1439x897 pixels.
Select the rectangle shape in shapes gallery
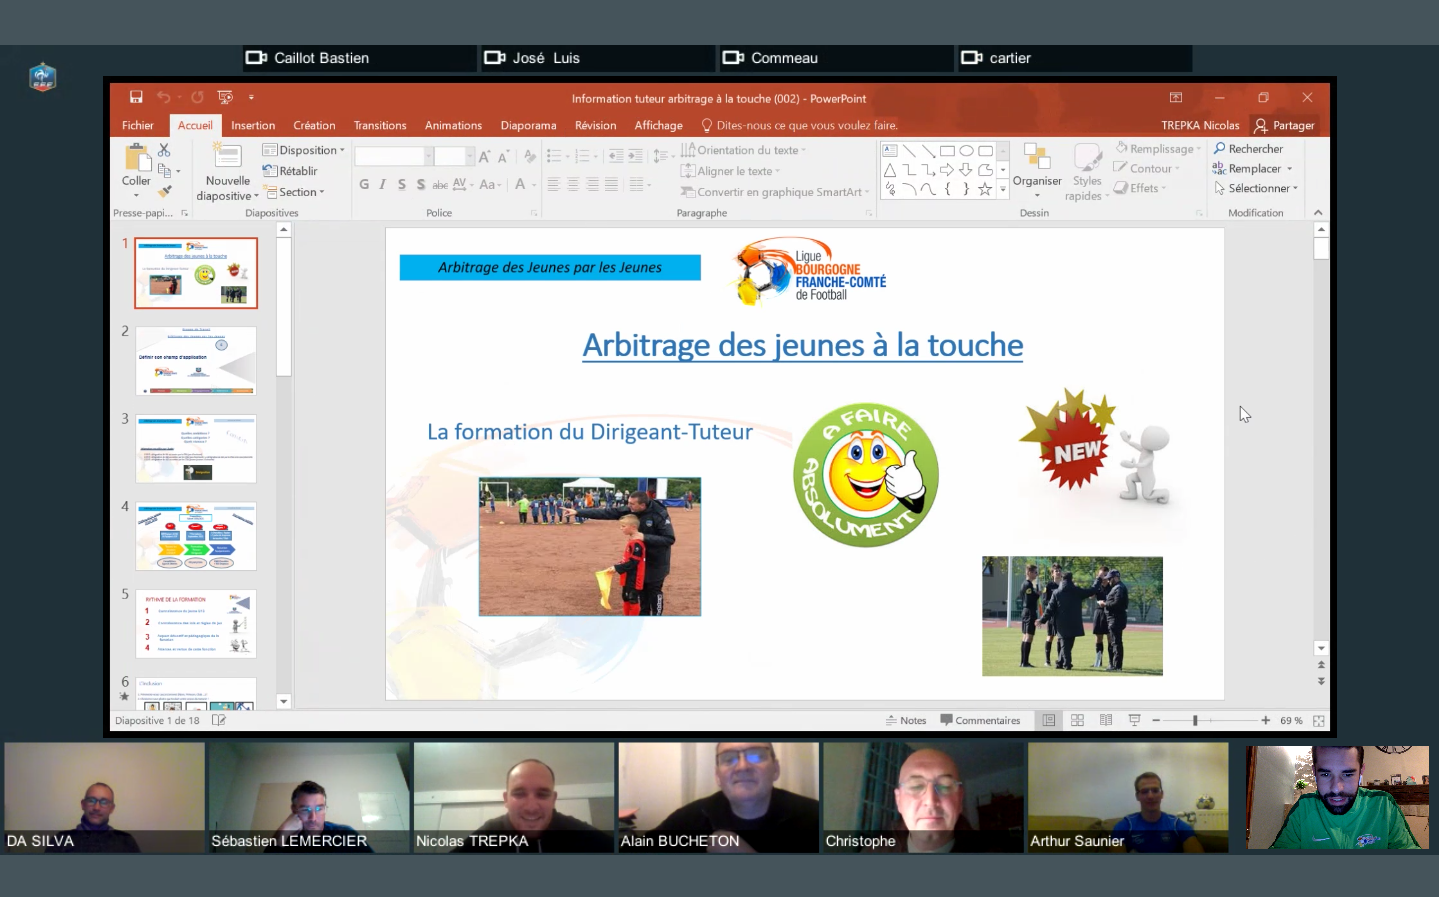click(947, 151)
